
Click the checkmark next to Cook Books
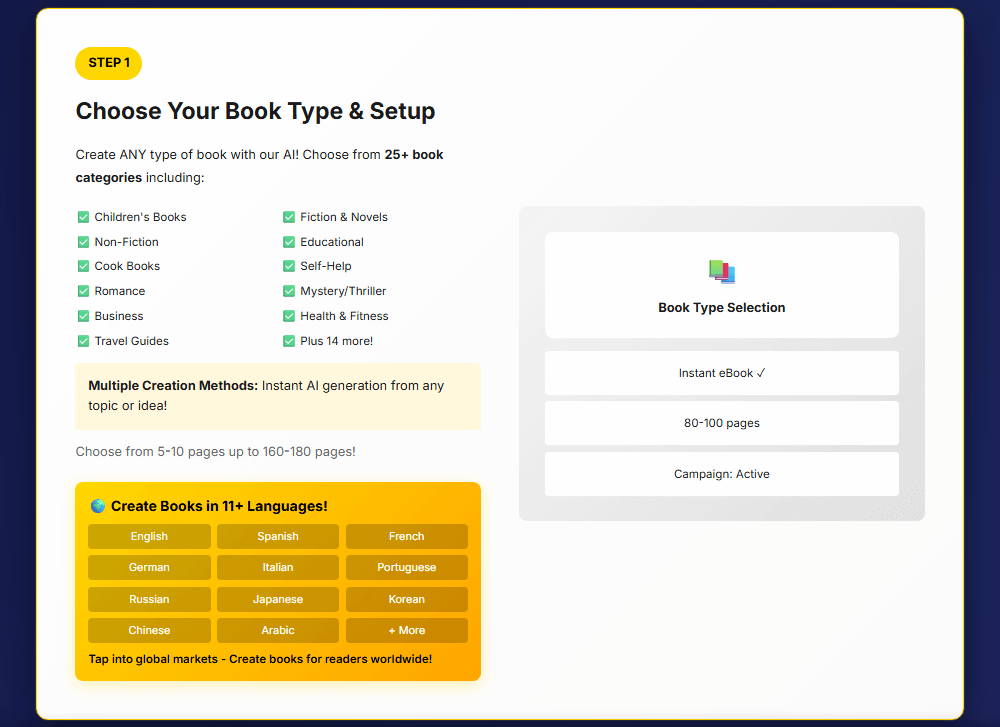click(x=84, y=266)
